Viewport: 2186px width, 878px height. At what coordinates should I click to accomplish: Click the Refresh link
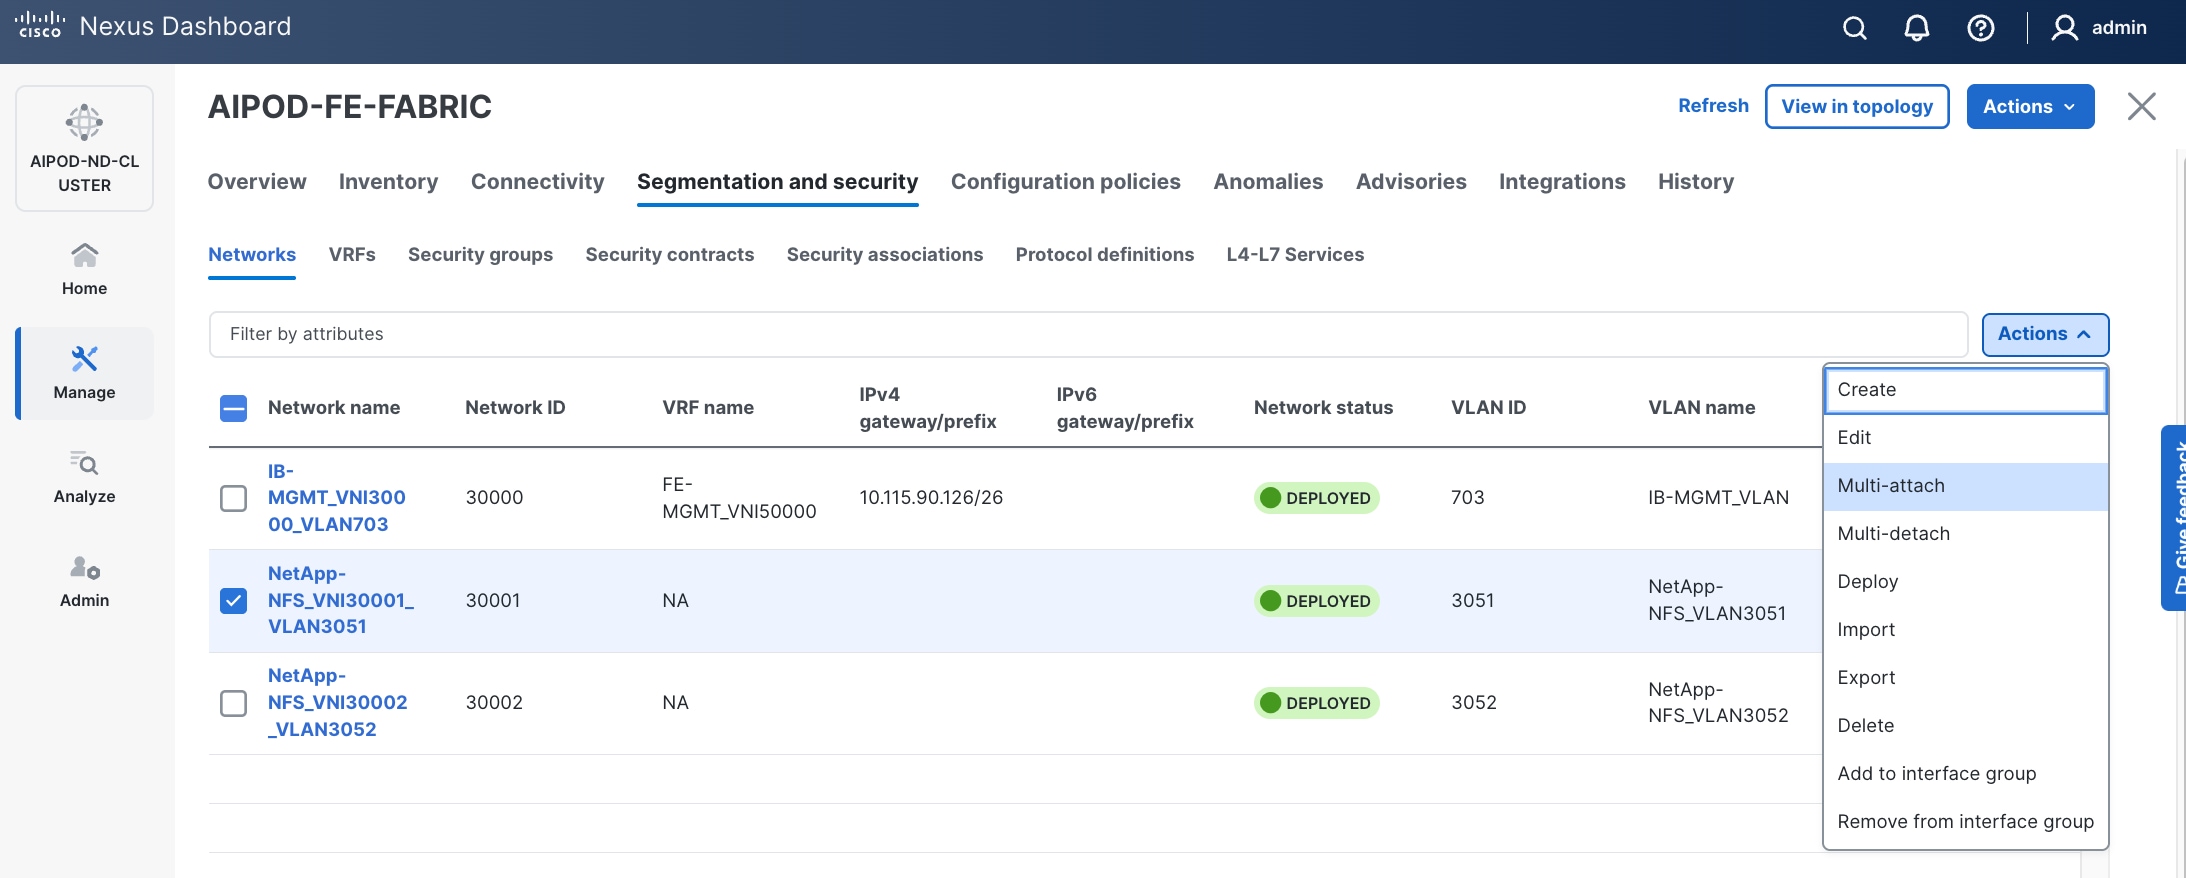click(x=1712, y=106)
